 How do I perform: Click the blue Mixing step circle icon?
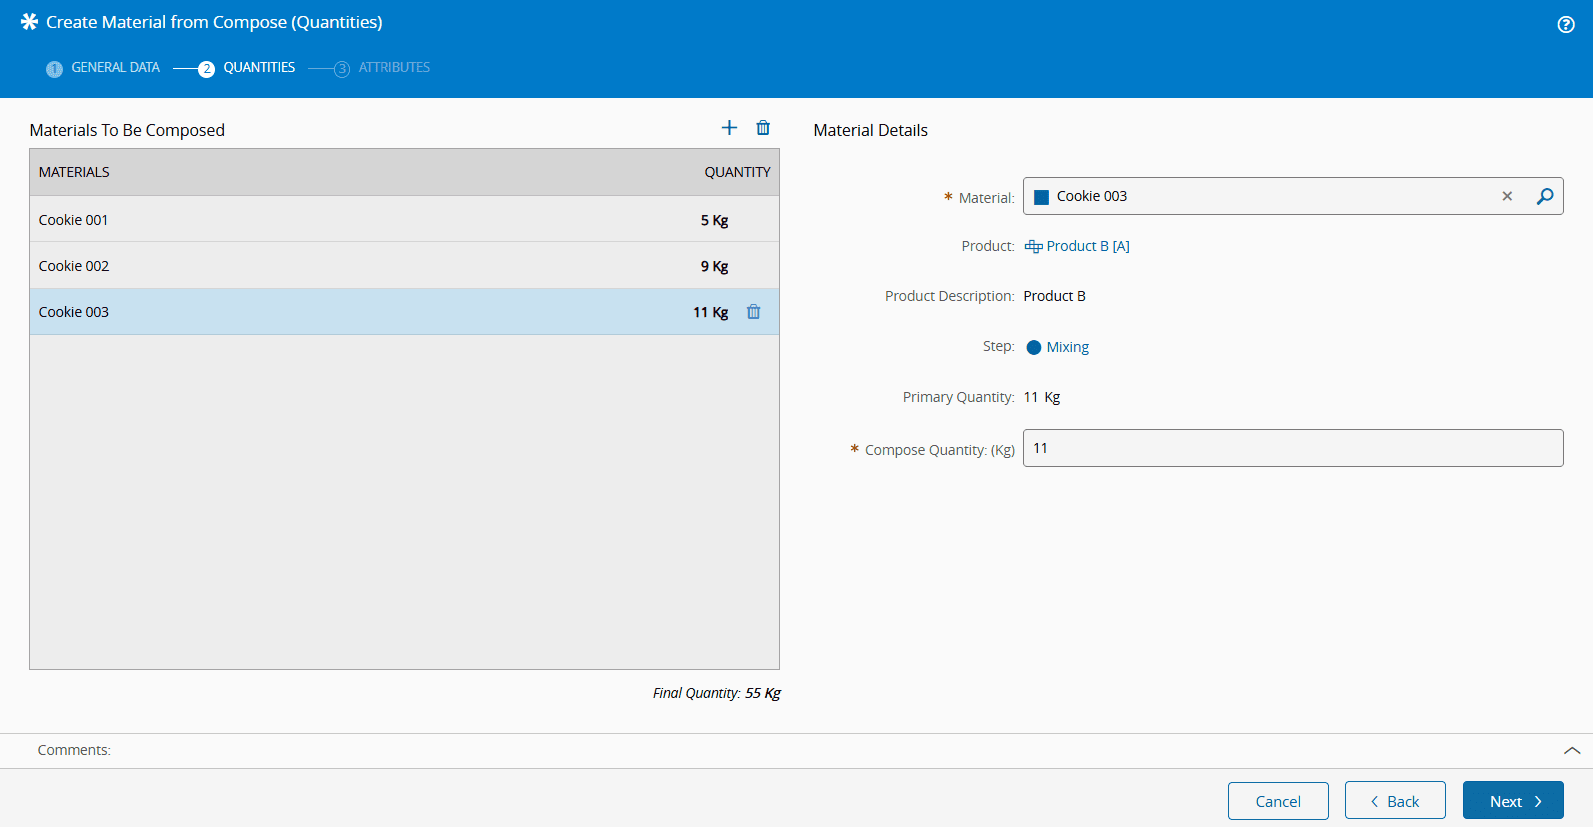click(1034, 347)
